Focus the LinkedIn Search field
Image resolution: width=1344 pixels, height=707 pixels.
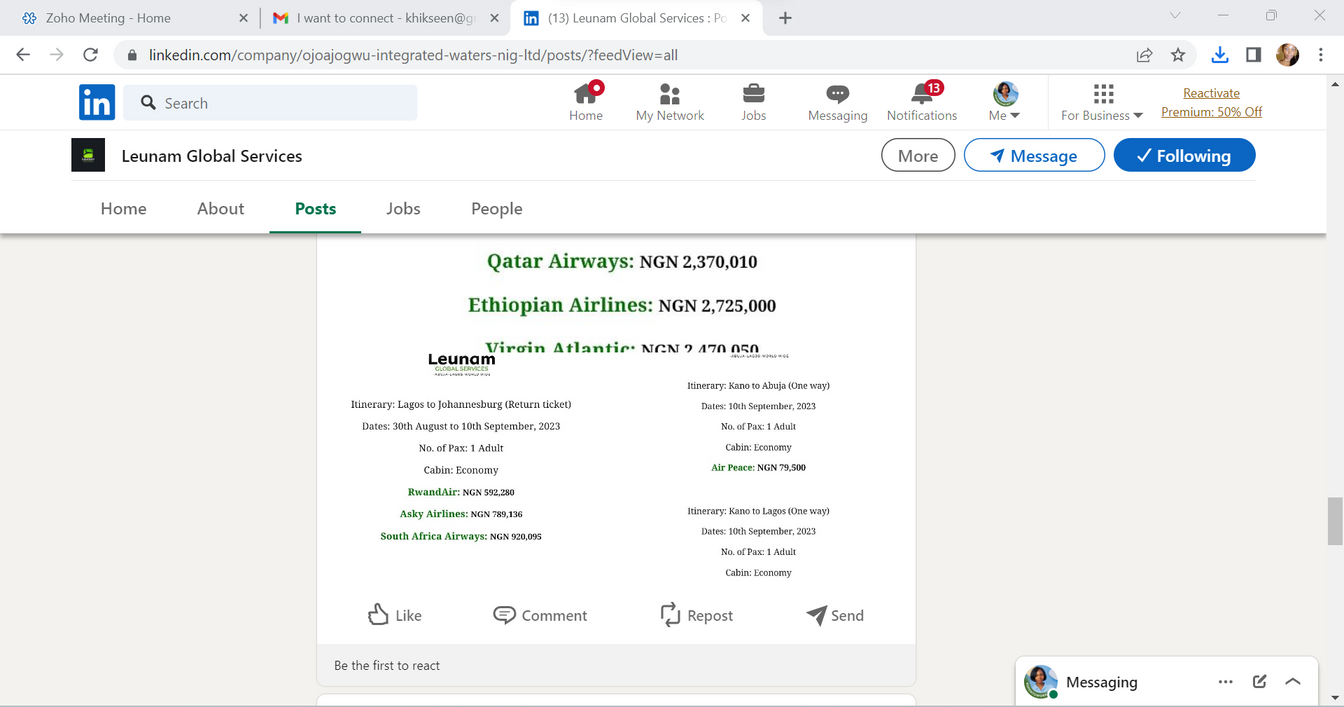point(270,103)
